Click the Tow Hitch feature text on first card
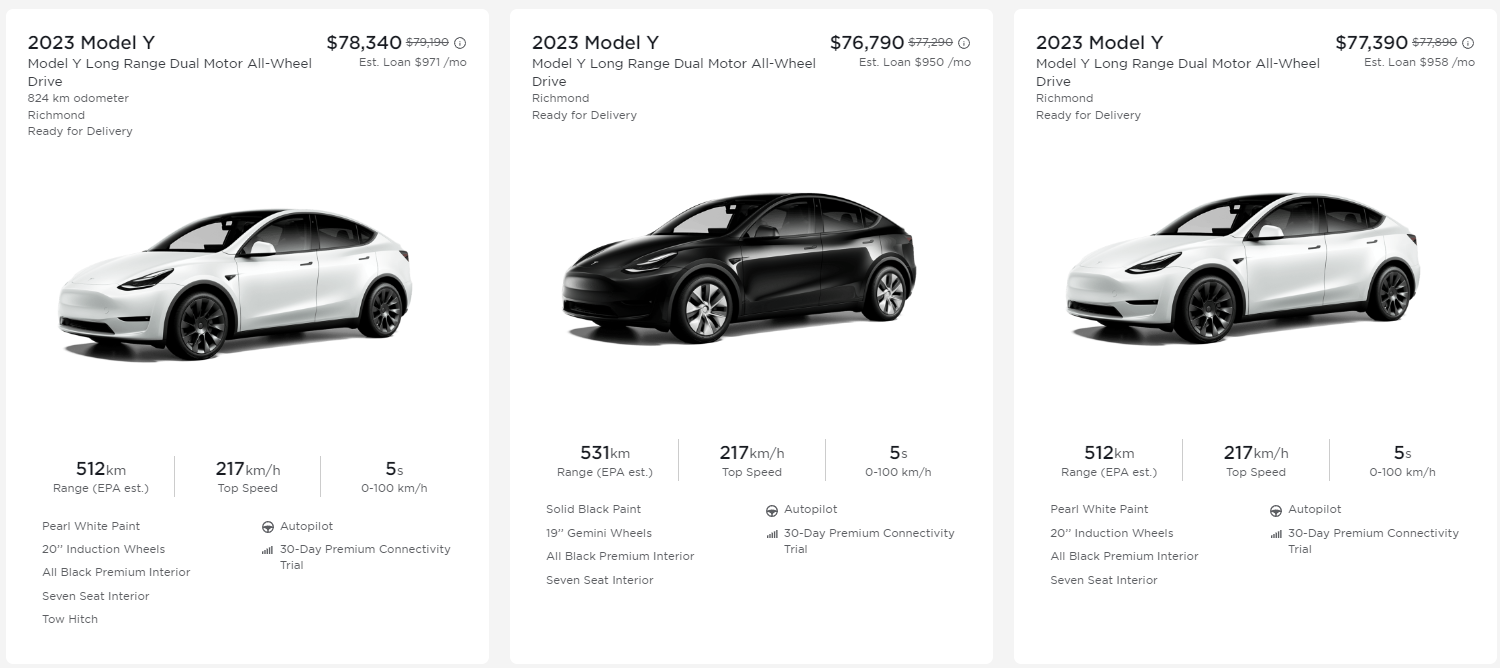This screenshot has width=1500, height=668. [69, 619]
